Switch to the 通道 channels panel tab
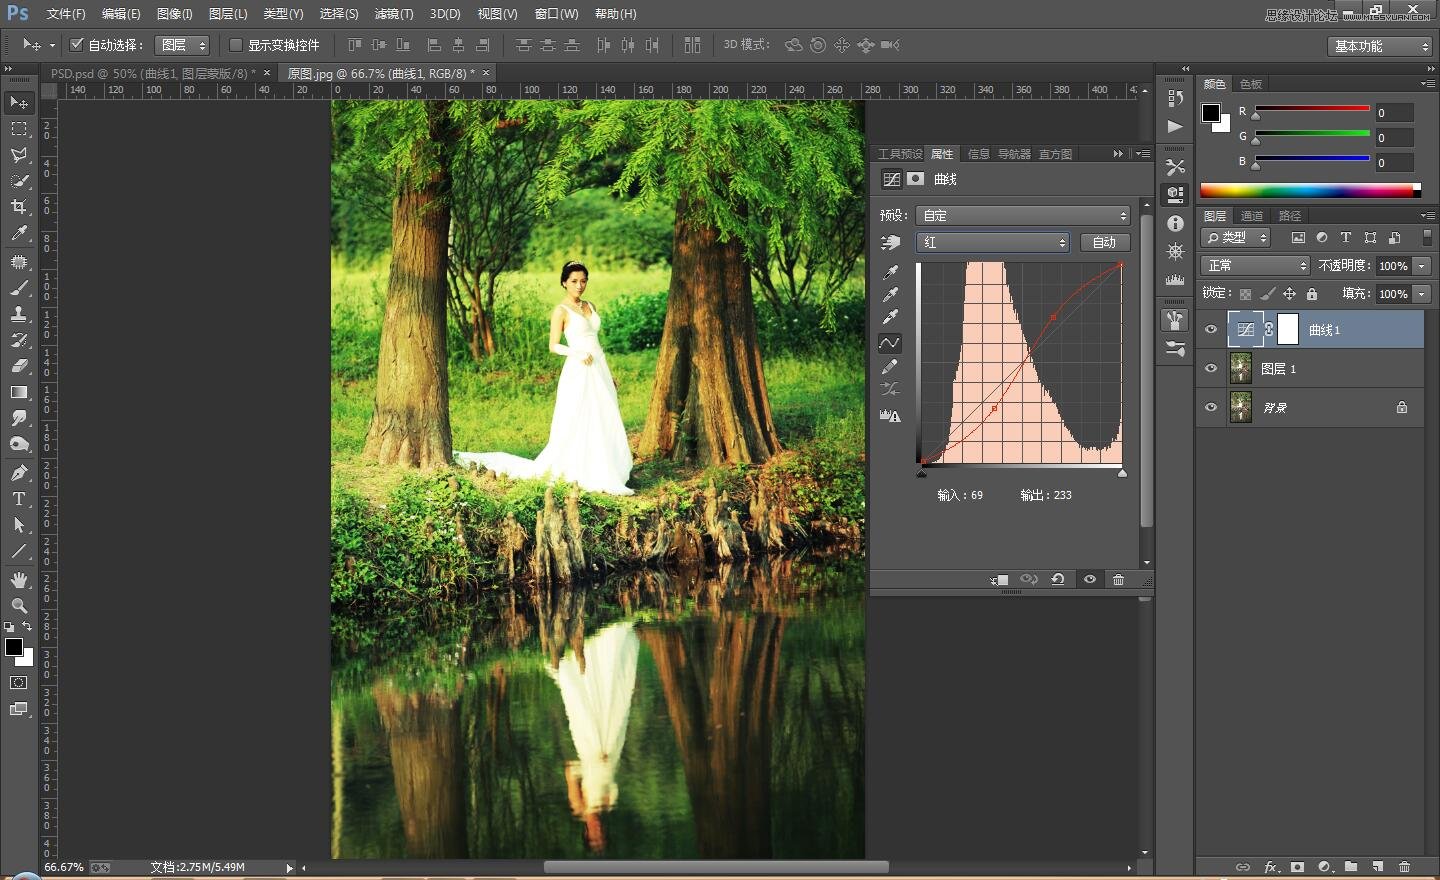The width and height of the screenshot is (1440, 880). 1251,216
